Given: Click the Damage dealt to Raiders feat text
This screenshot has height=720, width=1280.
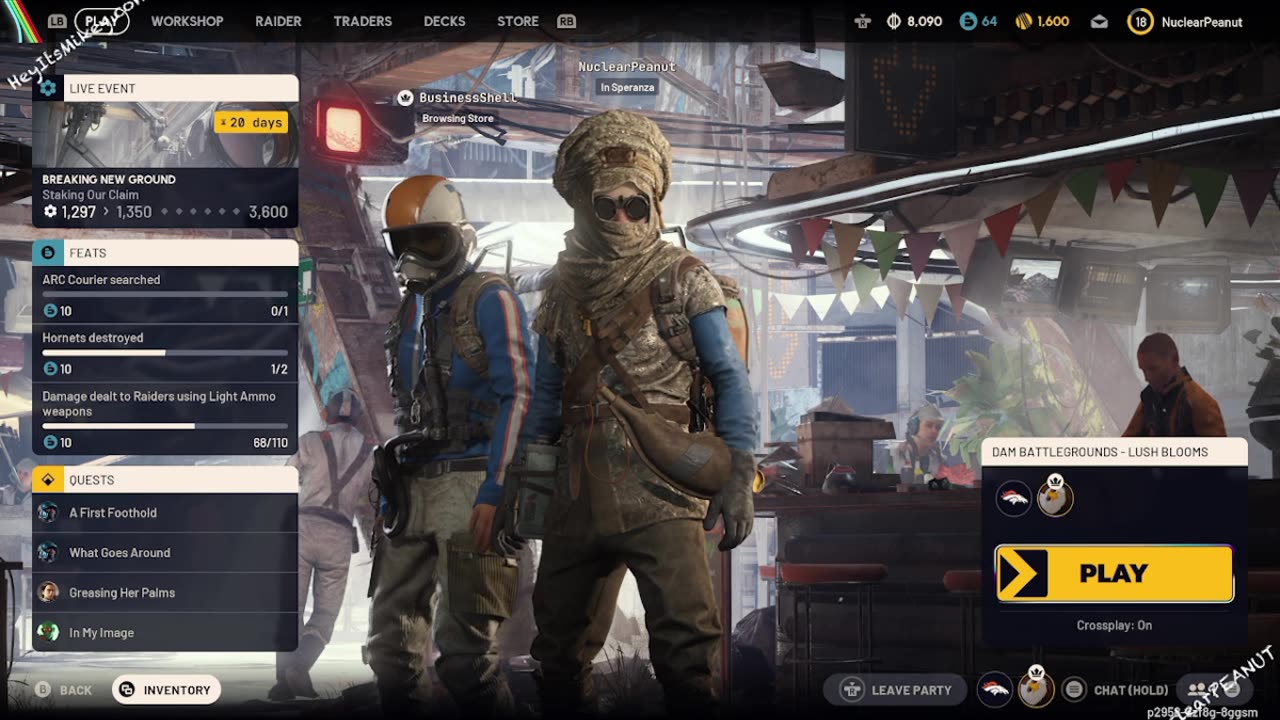Looking at the screenshot, I should (159, 404).
